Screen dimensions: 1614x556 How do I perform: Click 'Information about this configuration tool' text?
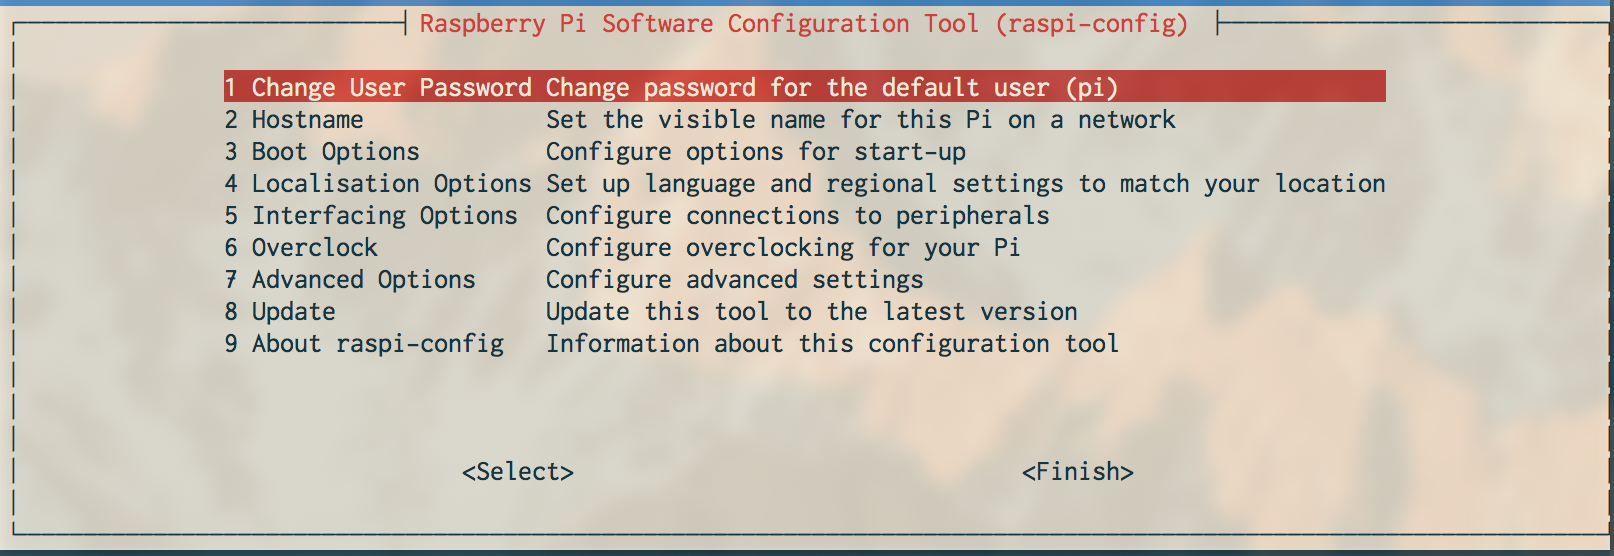tap(832, 344)
